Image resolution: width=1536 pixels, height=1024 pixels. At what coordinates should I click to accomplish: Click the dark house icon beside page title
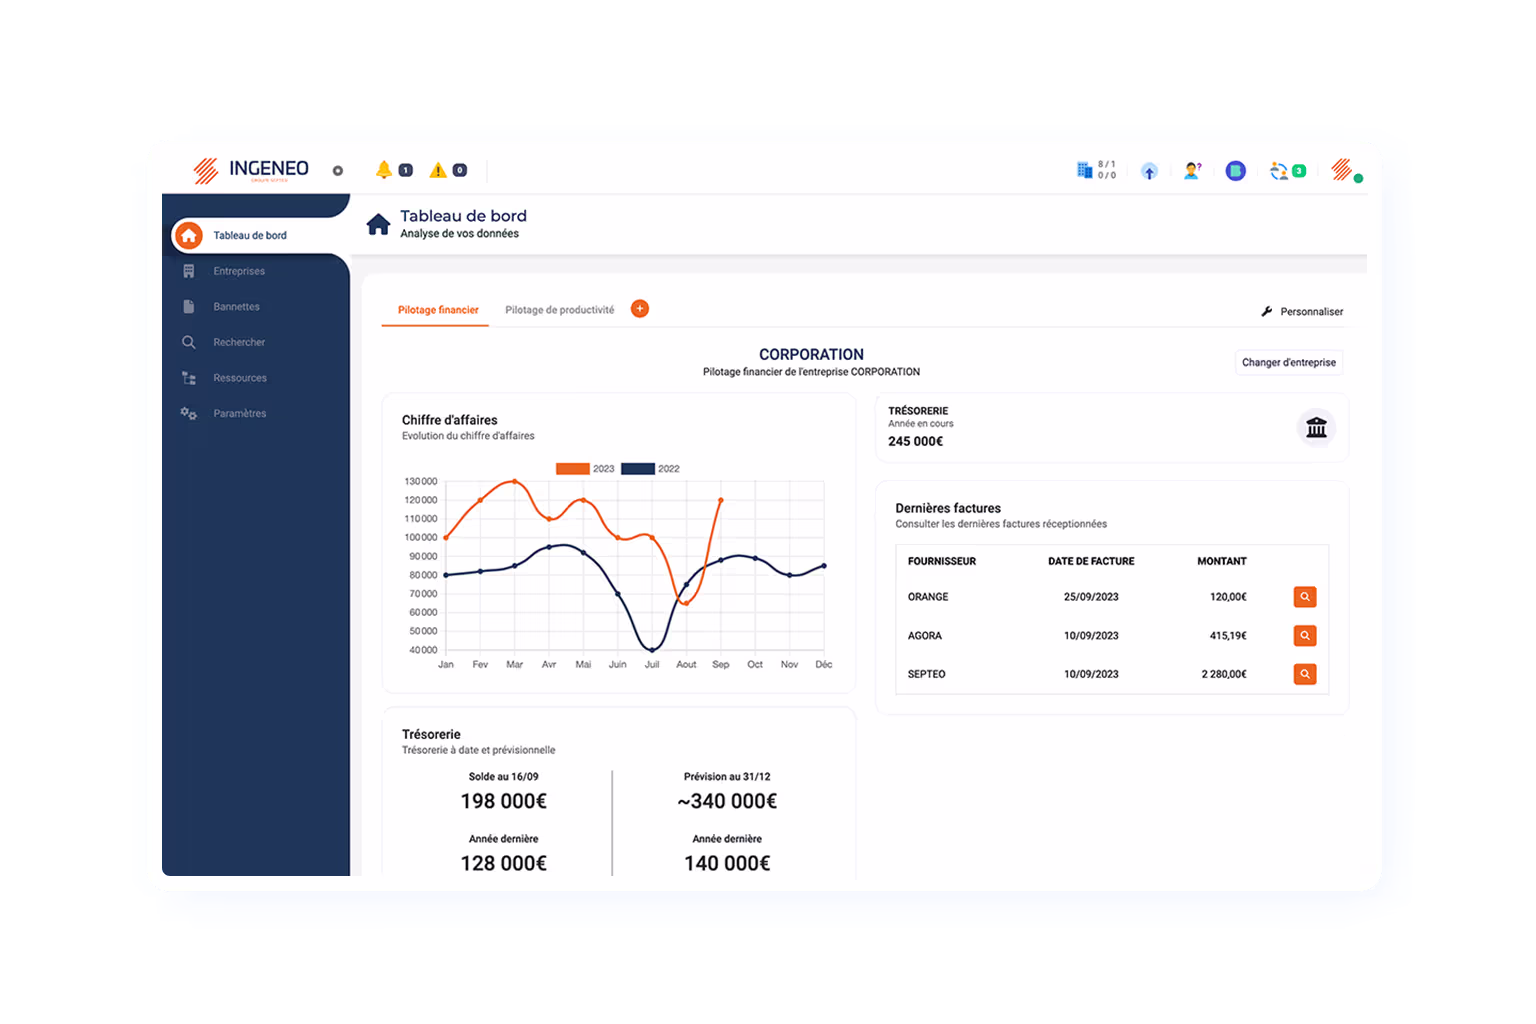click(x=378, y=224)
